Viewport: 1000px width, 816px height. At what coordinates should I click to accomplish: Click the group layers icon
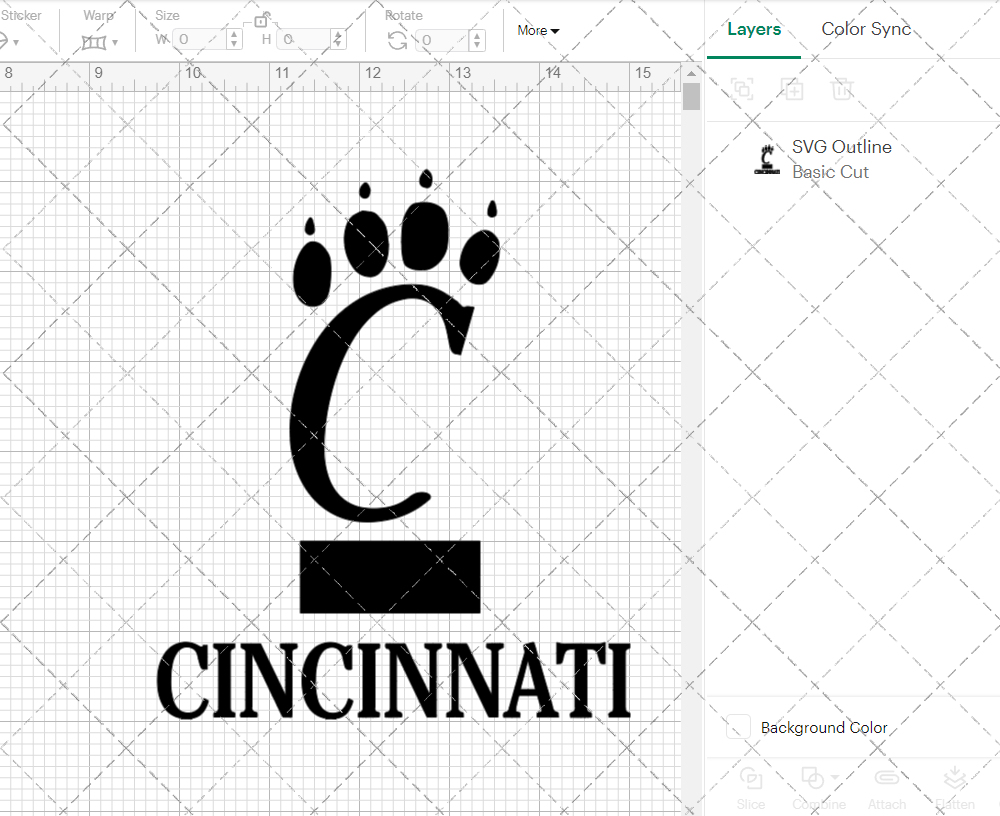coord(742,90)
